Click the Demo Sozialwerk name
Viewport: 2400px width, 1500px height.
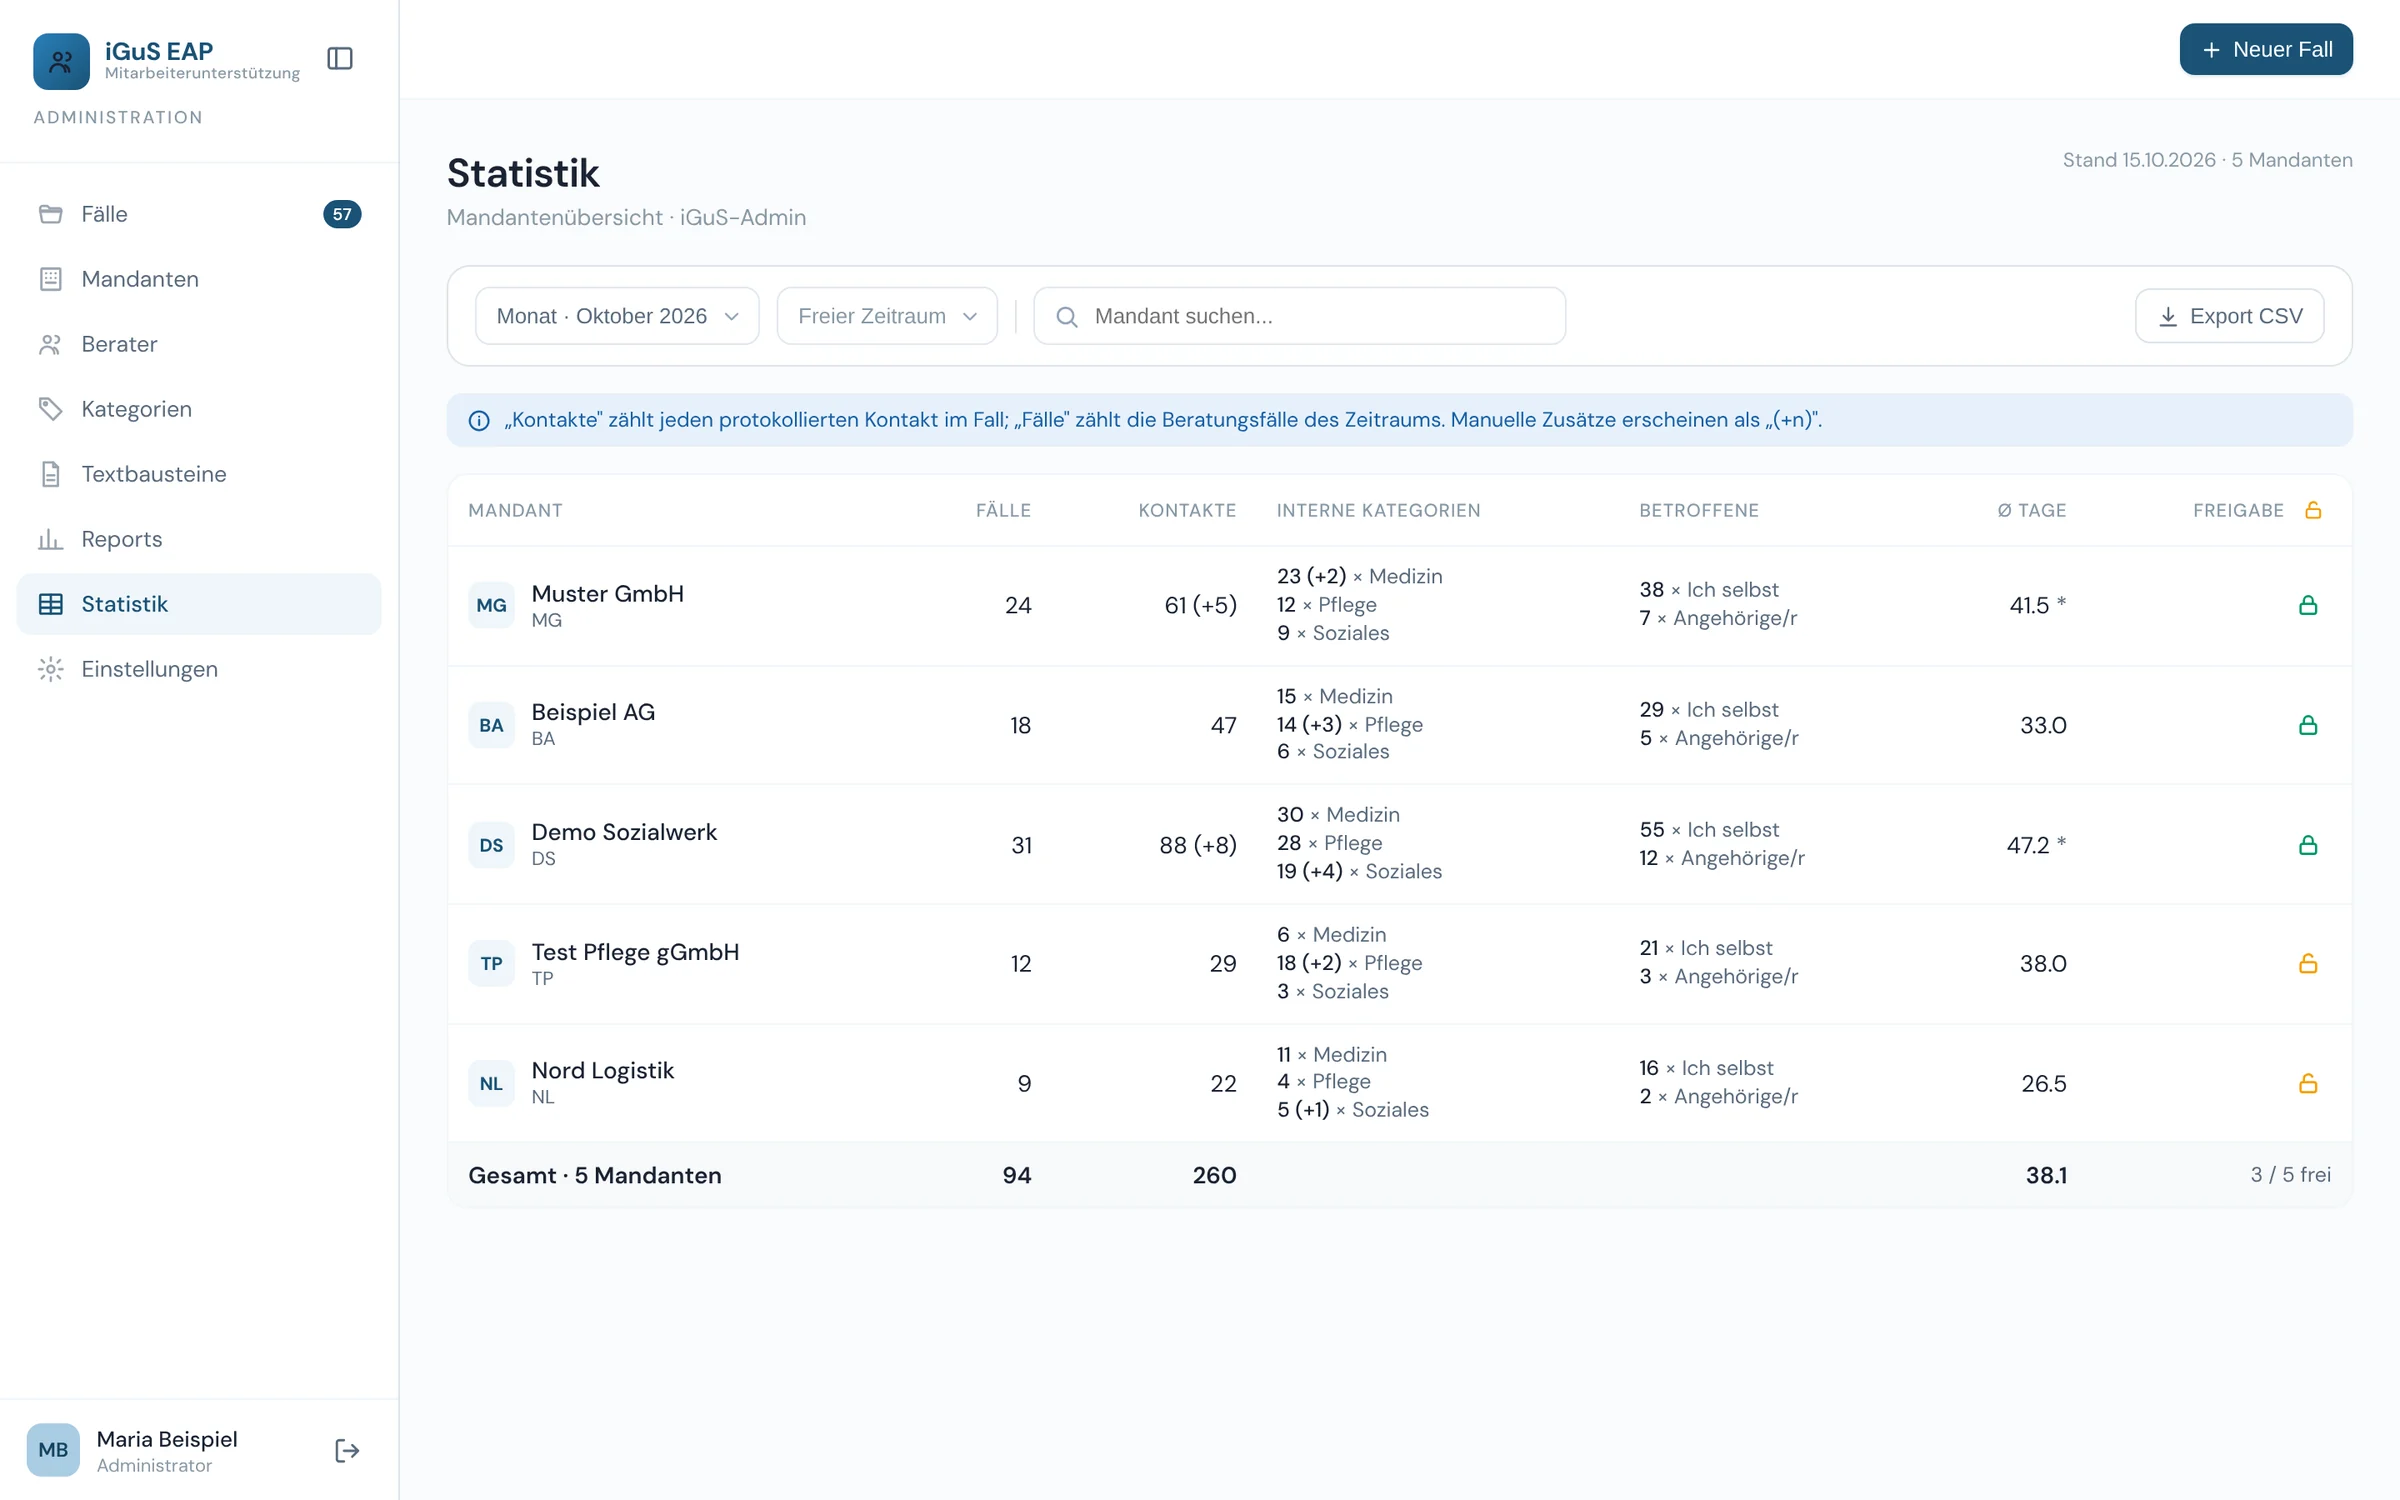(x=624, y=832)
